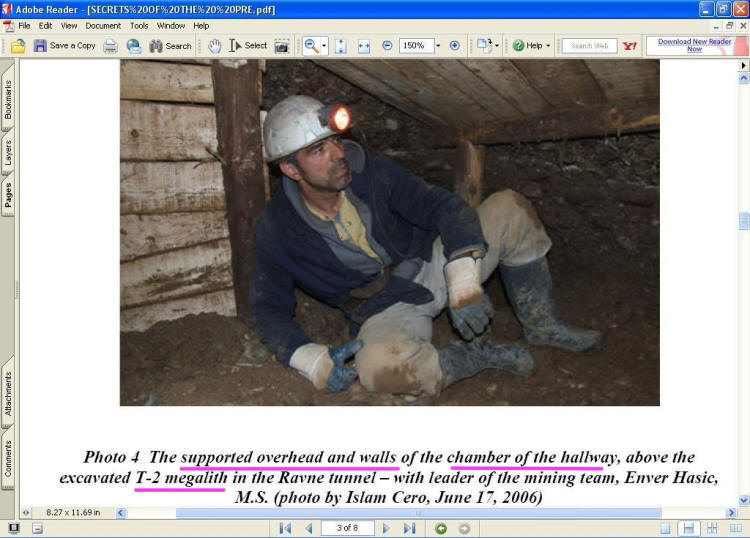Zoom out with the minus button
This screenshot has width=750, height=538.
pyautogui.click(x=387, y=46)
